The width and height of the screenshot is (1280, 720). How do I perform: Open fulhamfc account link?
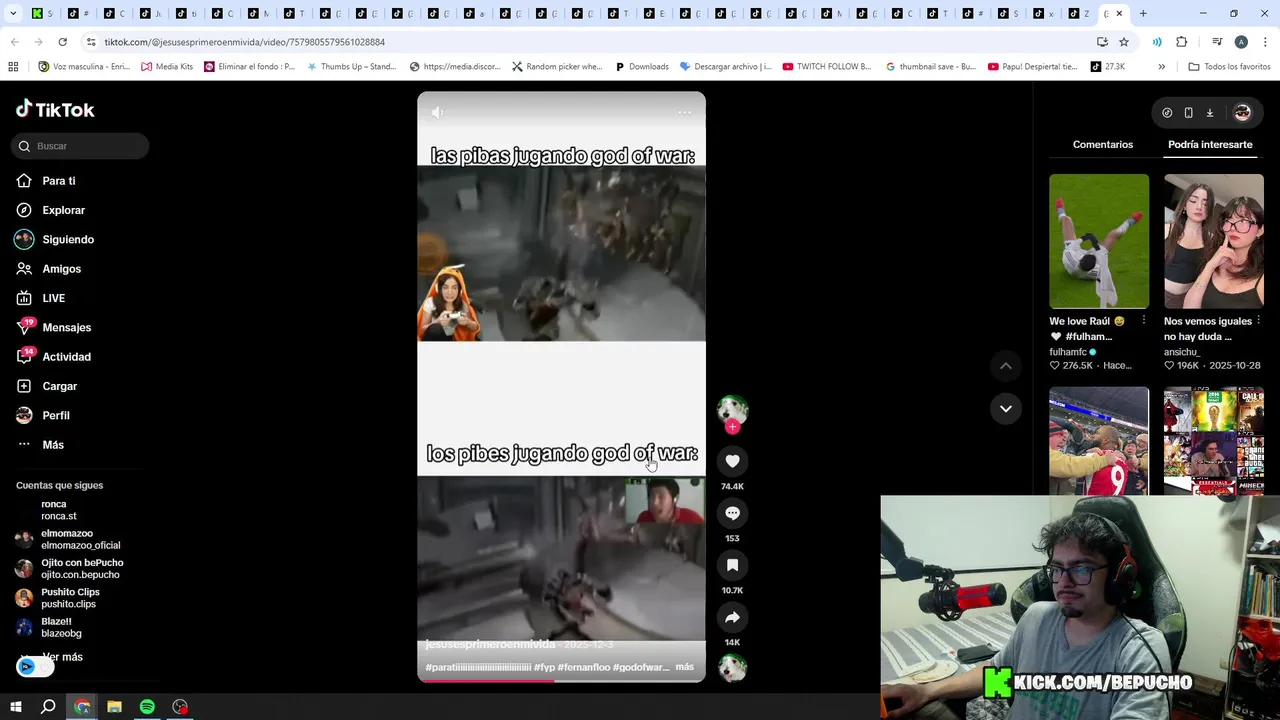pos(1068,352)
